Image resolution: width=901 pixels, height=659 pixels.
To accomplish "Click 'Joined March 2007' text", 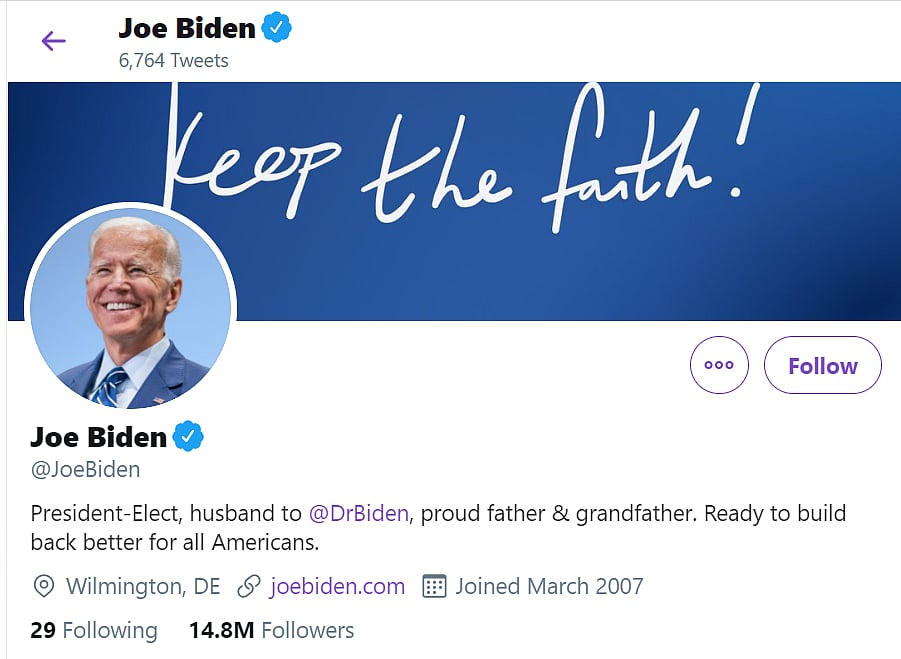I will click(x=549, y=586).
